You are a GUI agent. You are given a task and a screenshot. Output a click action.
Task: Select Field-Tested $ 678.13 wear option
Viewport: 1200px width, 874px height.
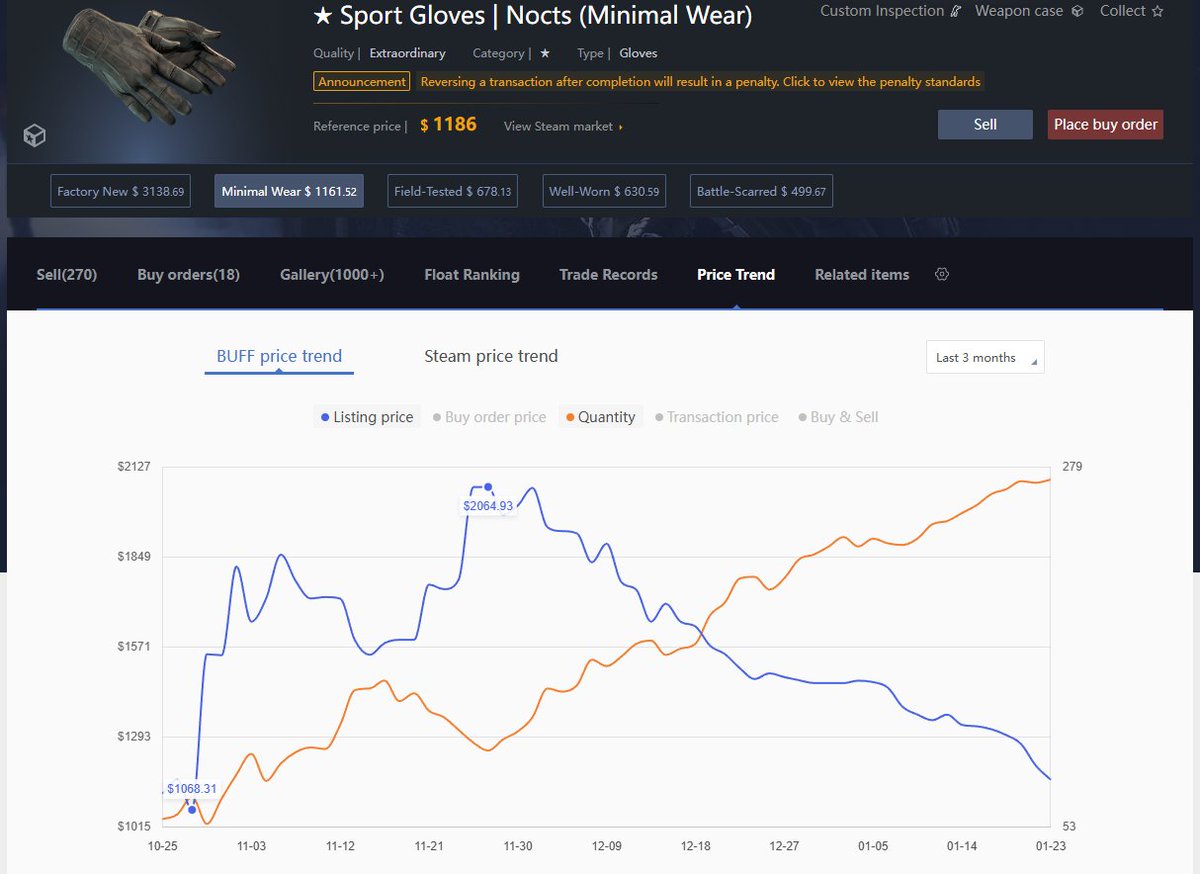click(x=452, y=191)
